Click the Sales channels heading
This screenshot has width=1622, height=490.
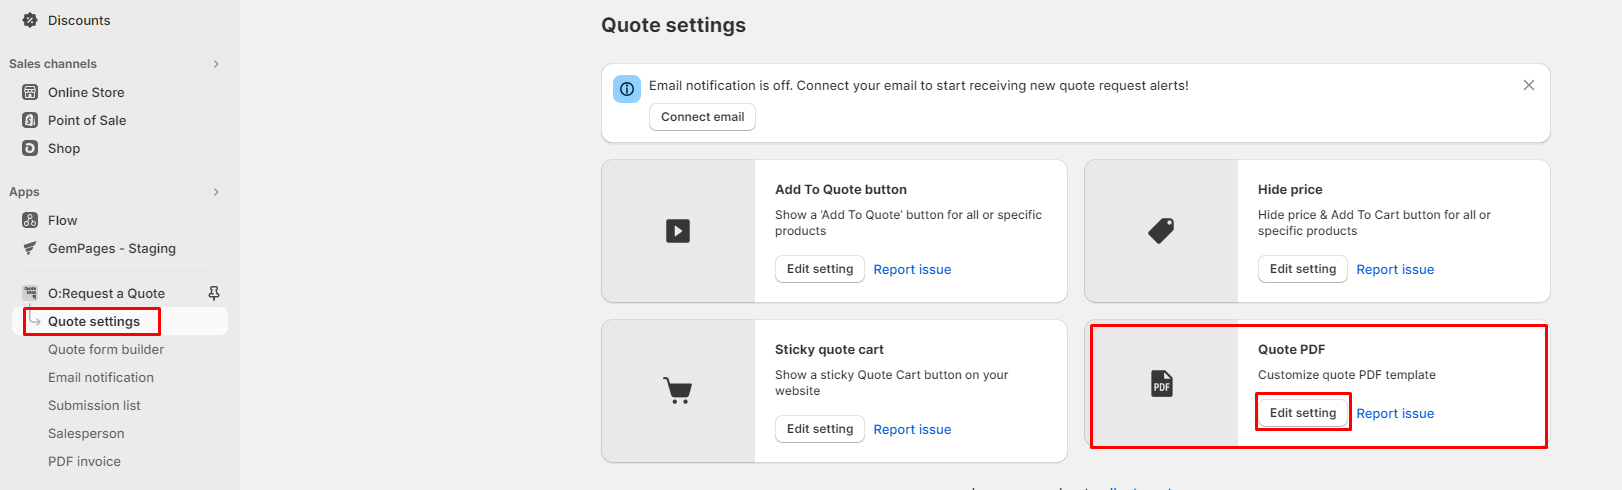point(53,64)
